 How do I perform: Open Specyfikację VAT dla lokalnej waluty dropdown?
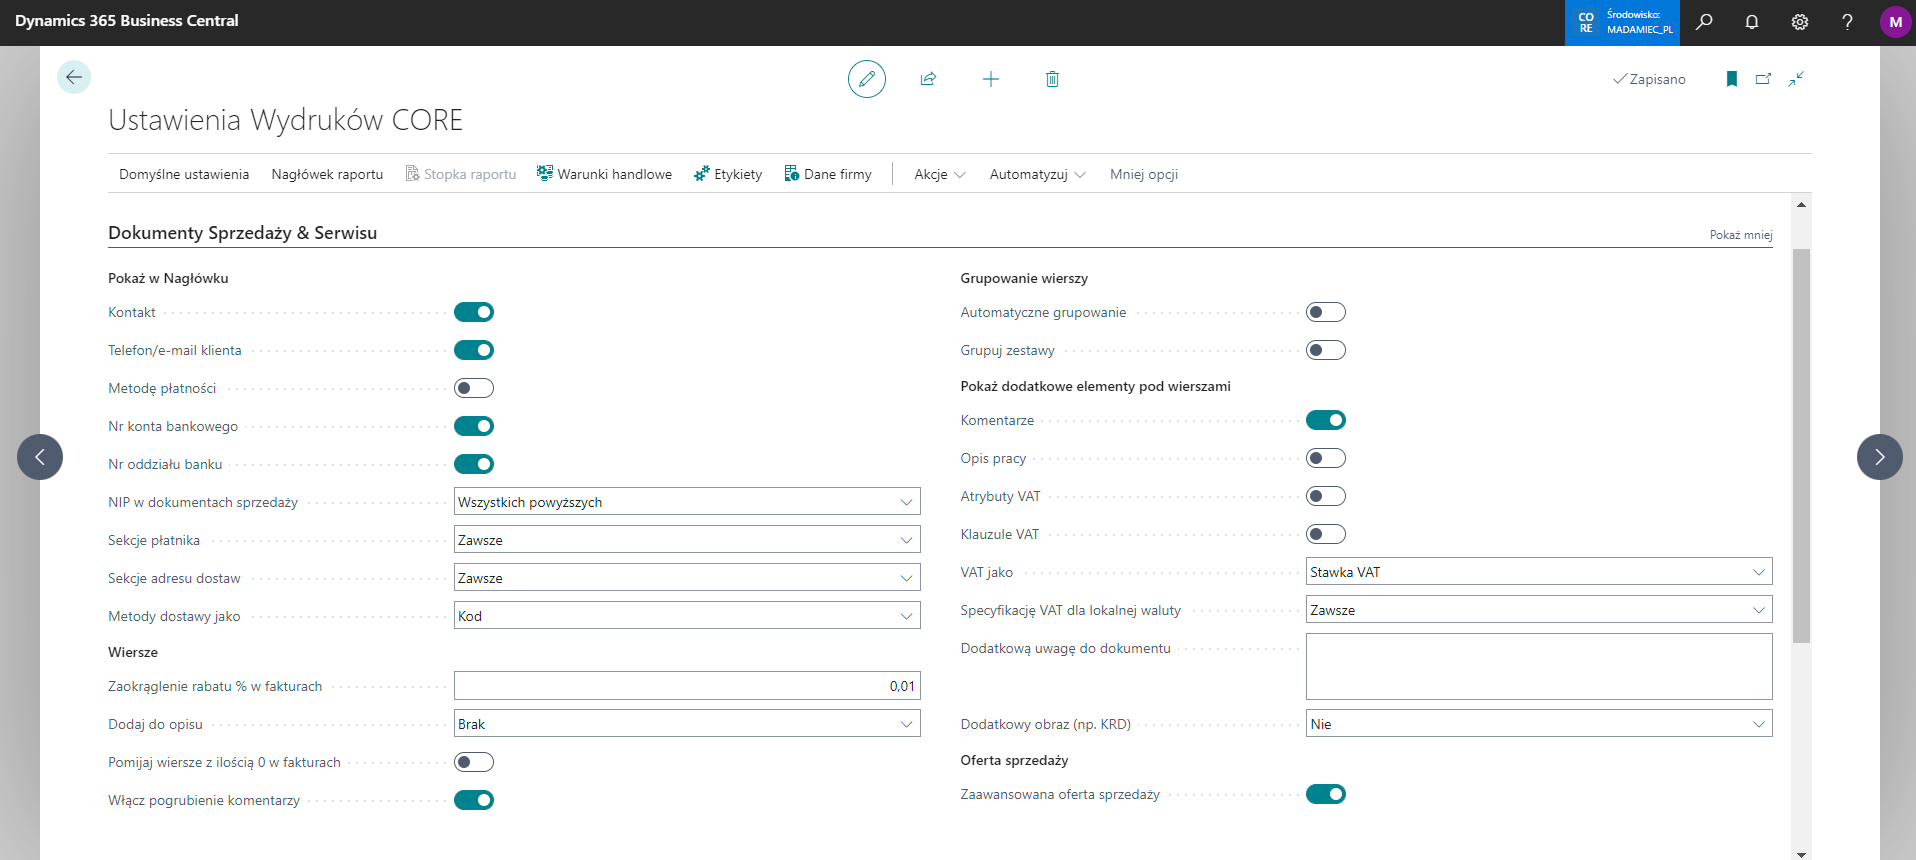point(1539,610)
